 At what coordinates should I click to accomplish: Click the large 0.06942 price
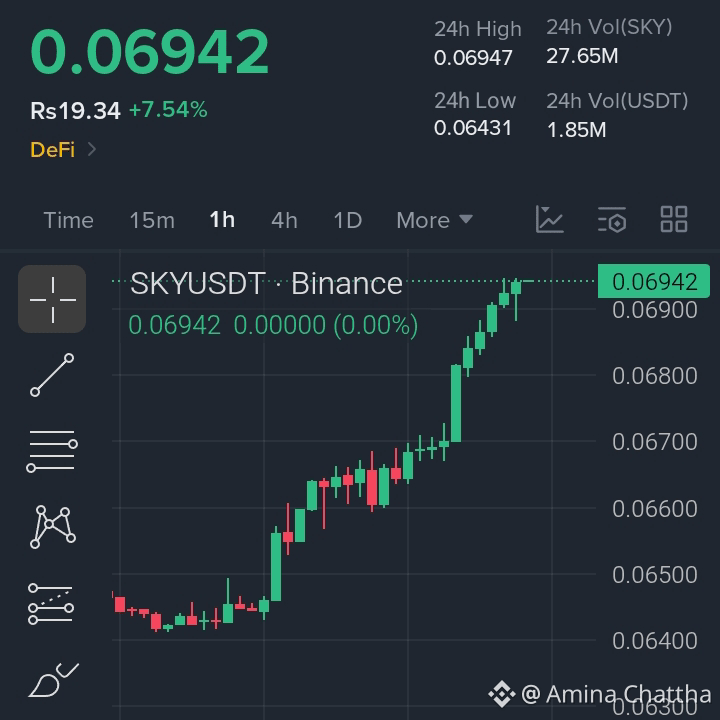tap(150, 51)
